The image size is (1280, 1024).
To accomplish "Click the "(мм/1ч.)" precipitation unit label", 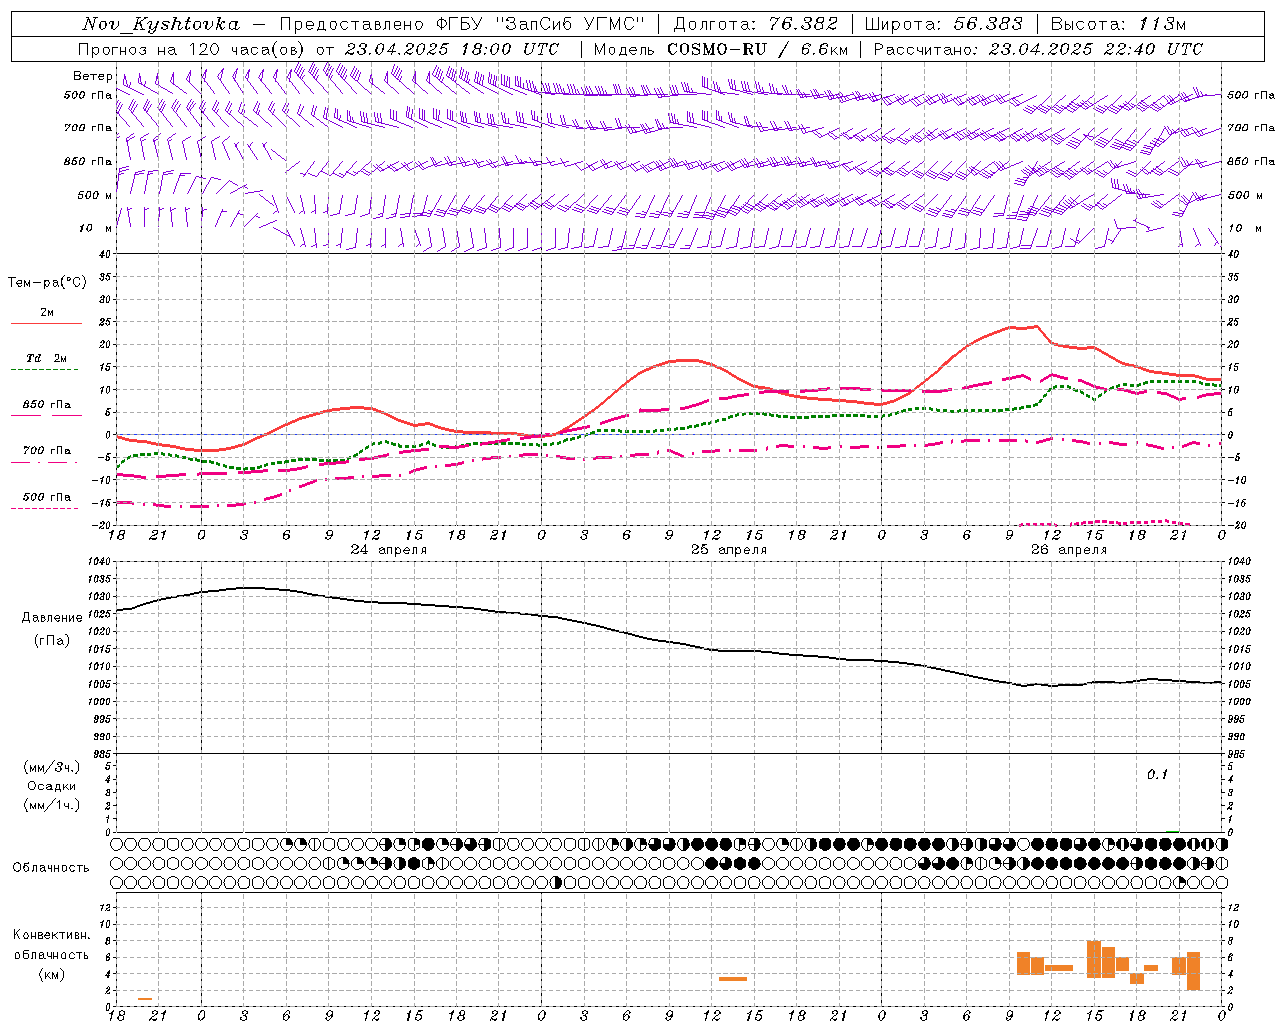I will tap(52, 805).
